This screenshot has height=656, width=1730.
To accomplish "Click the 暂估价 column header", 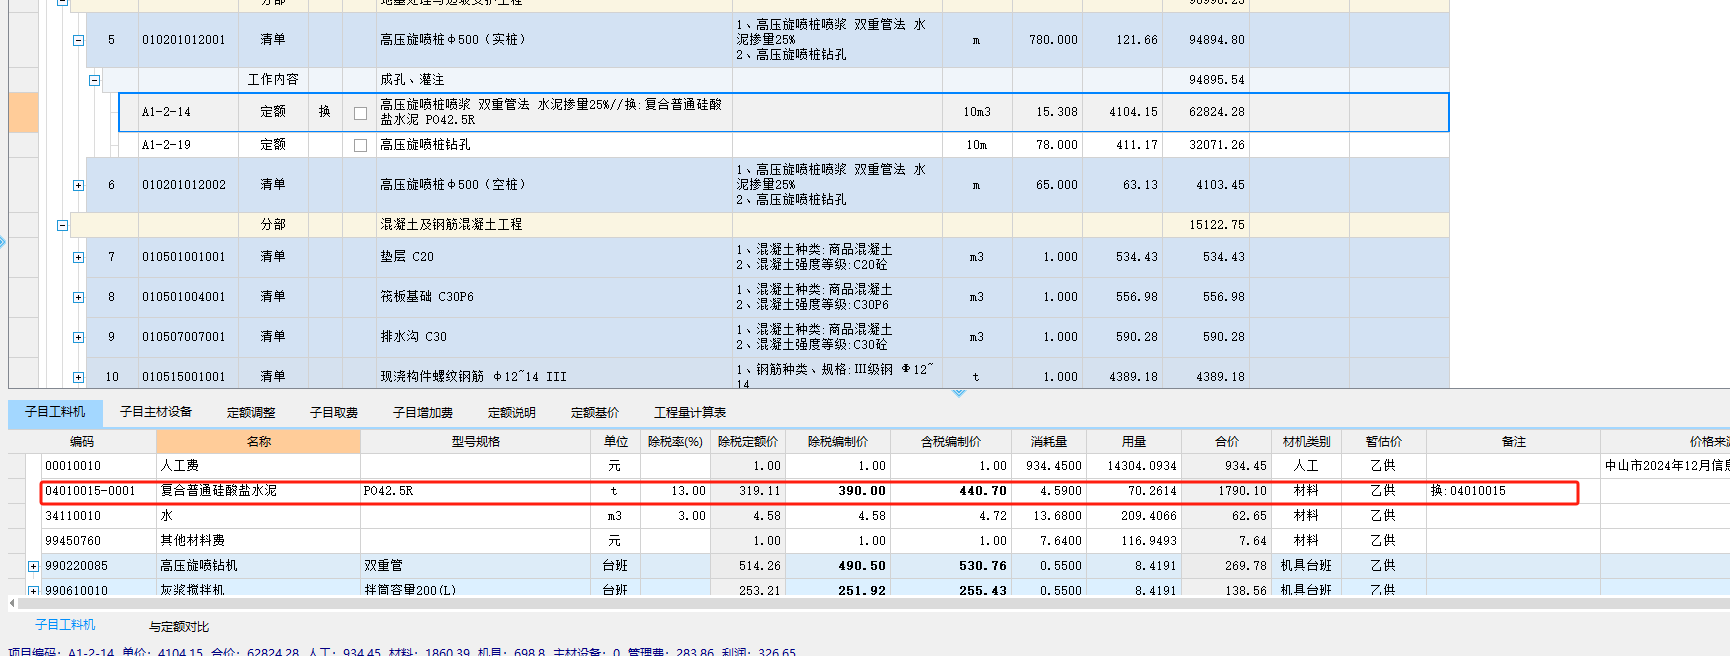I will (x=1384, y=441).
